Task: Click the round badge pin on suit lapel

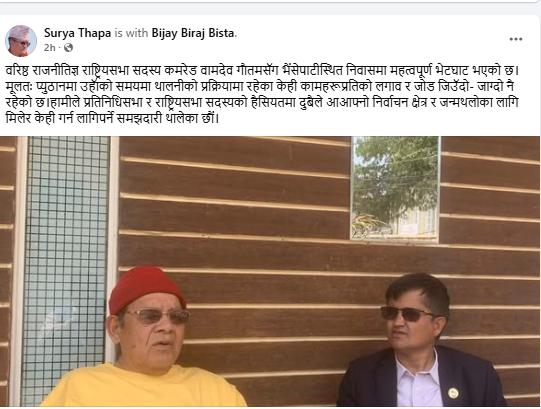Action: coord(453,393)
